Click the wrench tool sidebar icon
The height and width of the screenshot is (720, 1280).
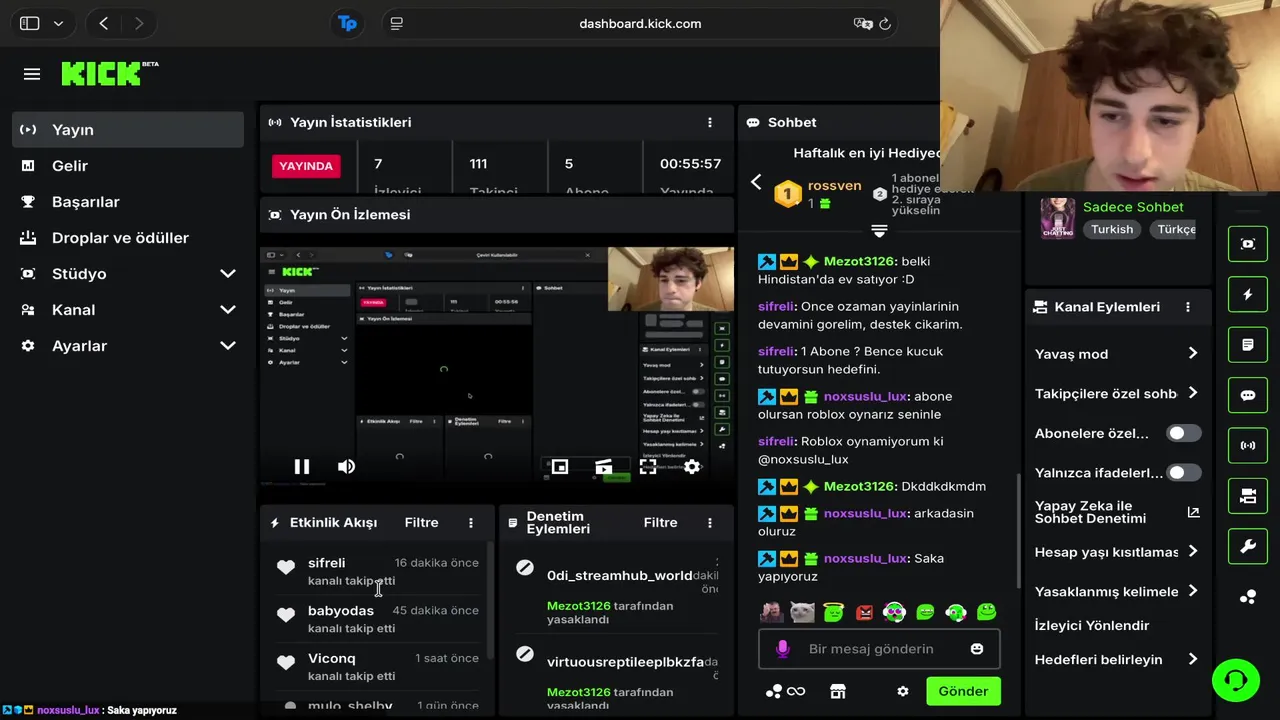pyautogui.click(x=1248, y=546)
